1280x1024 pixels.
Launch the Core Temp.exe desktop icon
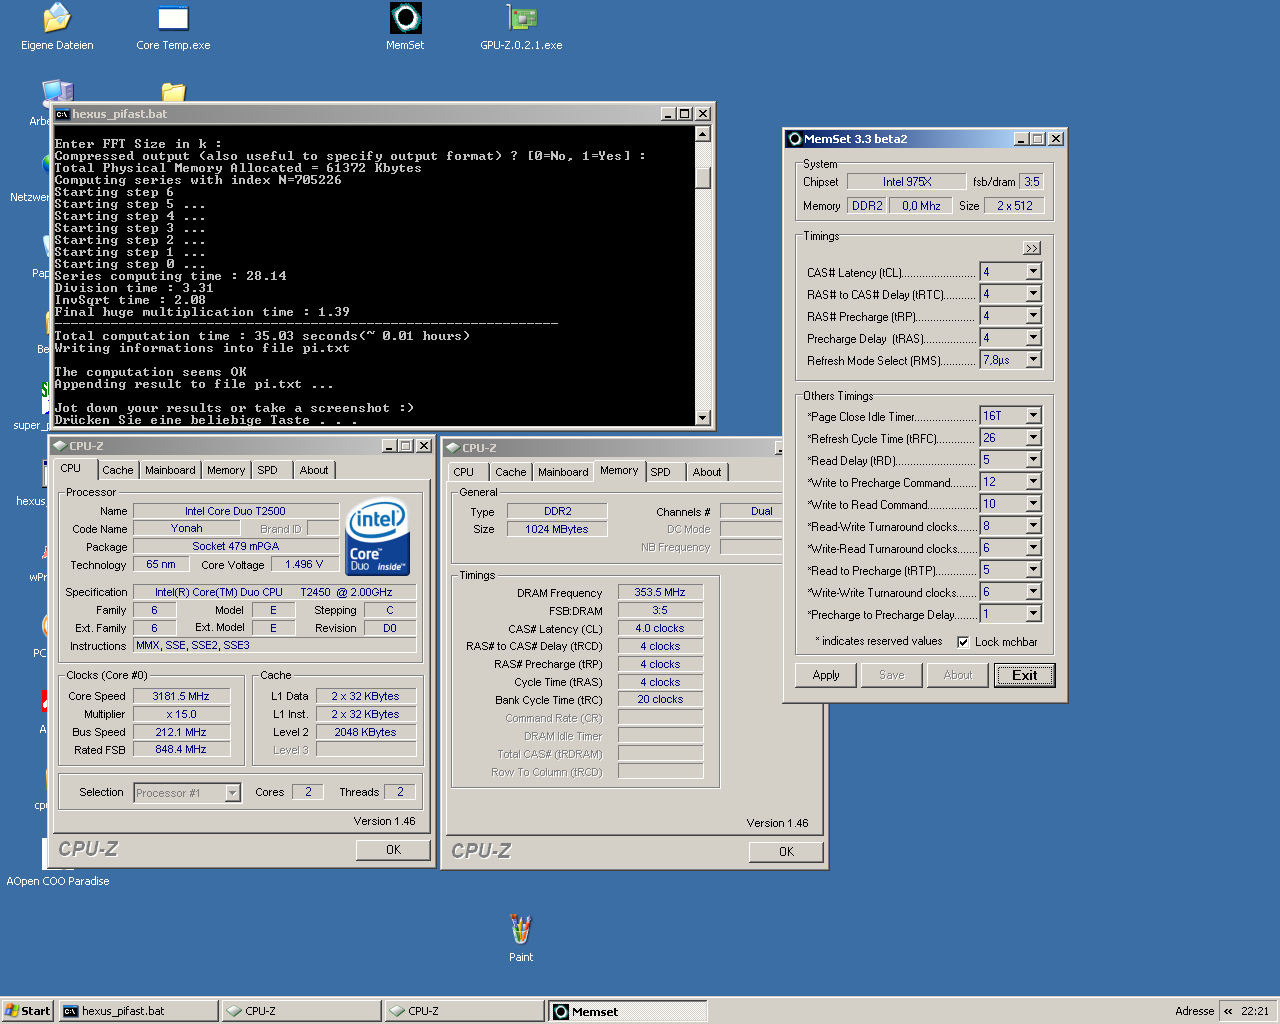(x=173, y=18)
